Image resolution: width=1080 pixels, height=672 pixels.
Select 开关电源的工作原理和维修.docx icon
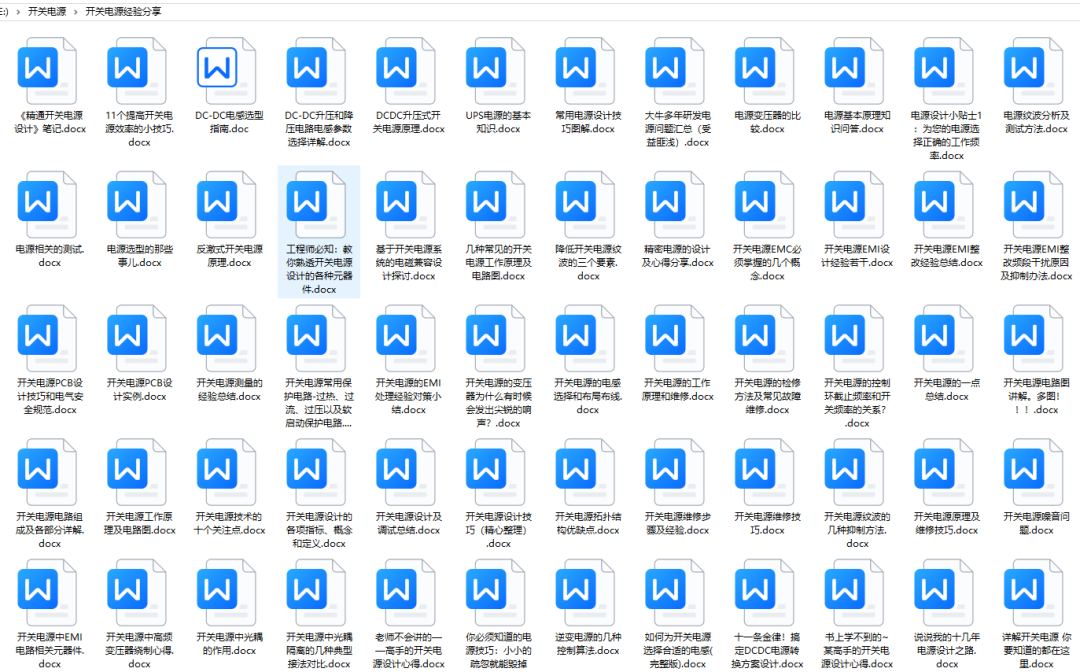674,339
